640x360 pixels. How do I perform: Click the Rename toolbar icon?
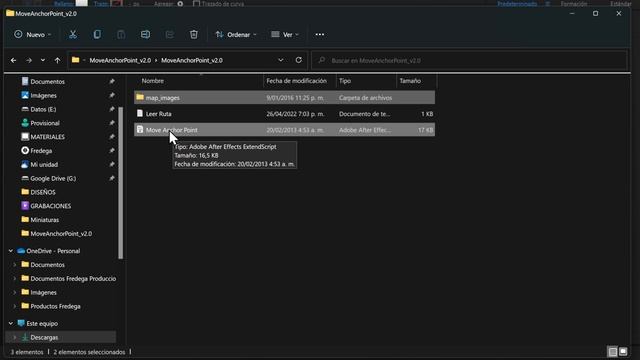(x=145, y=35)
